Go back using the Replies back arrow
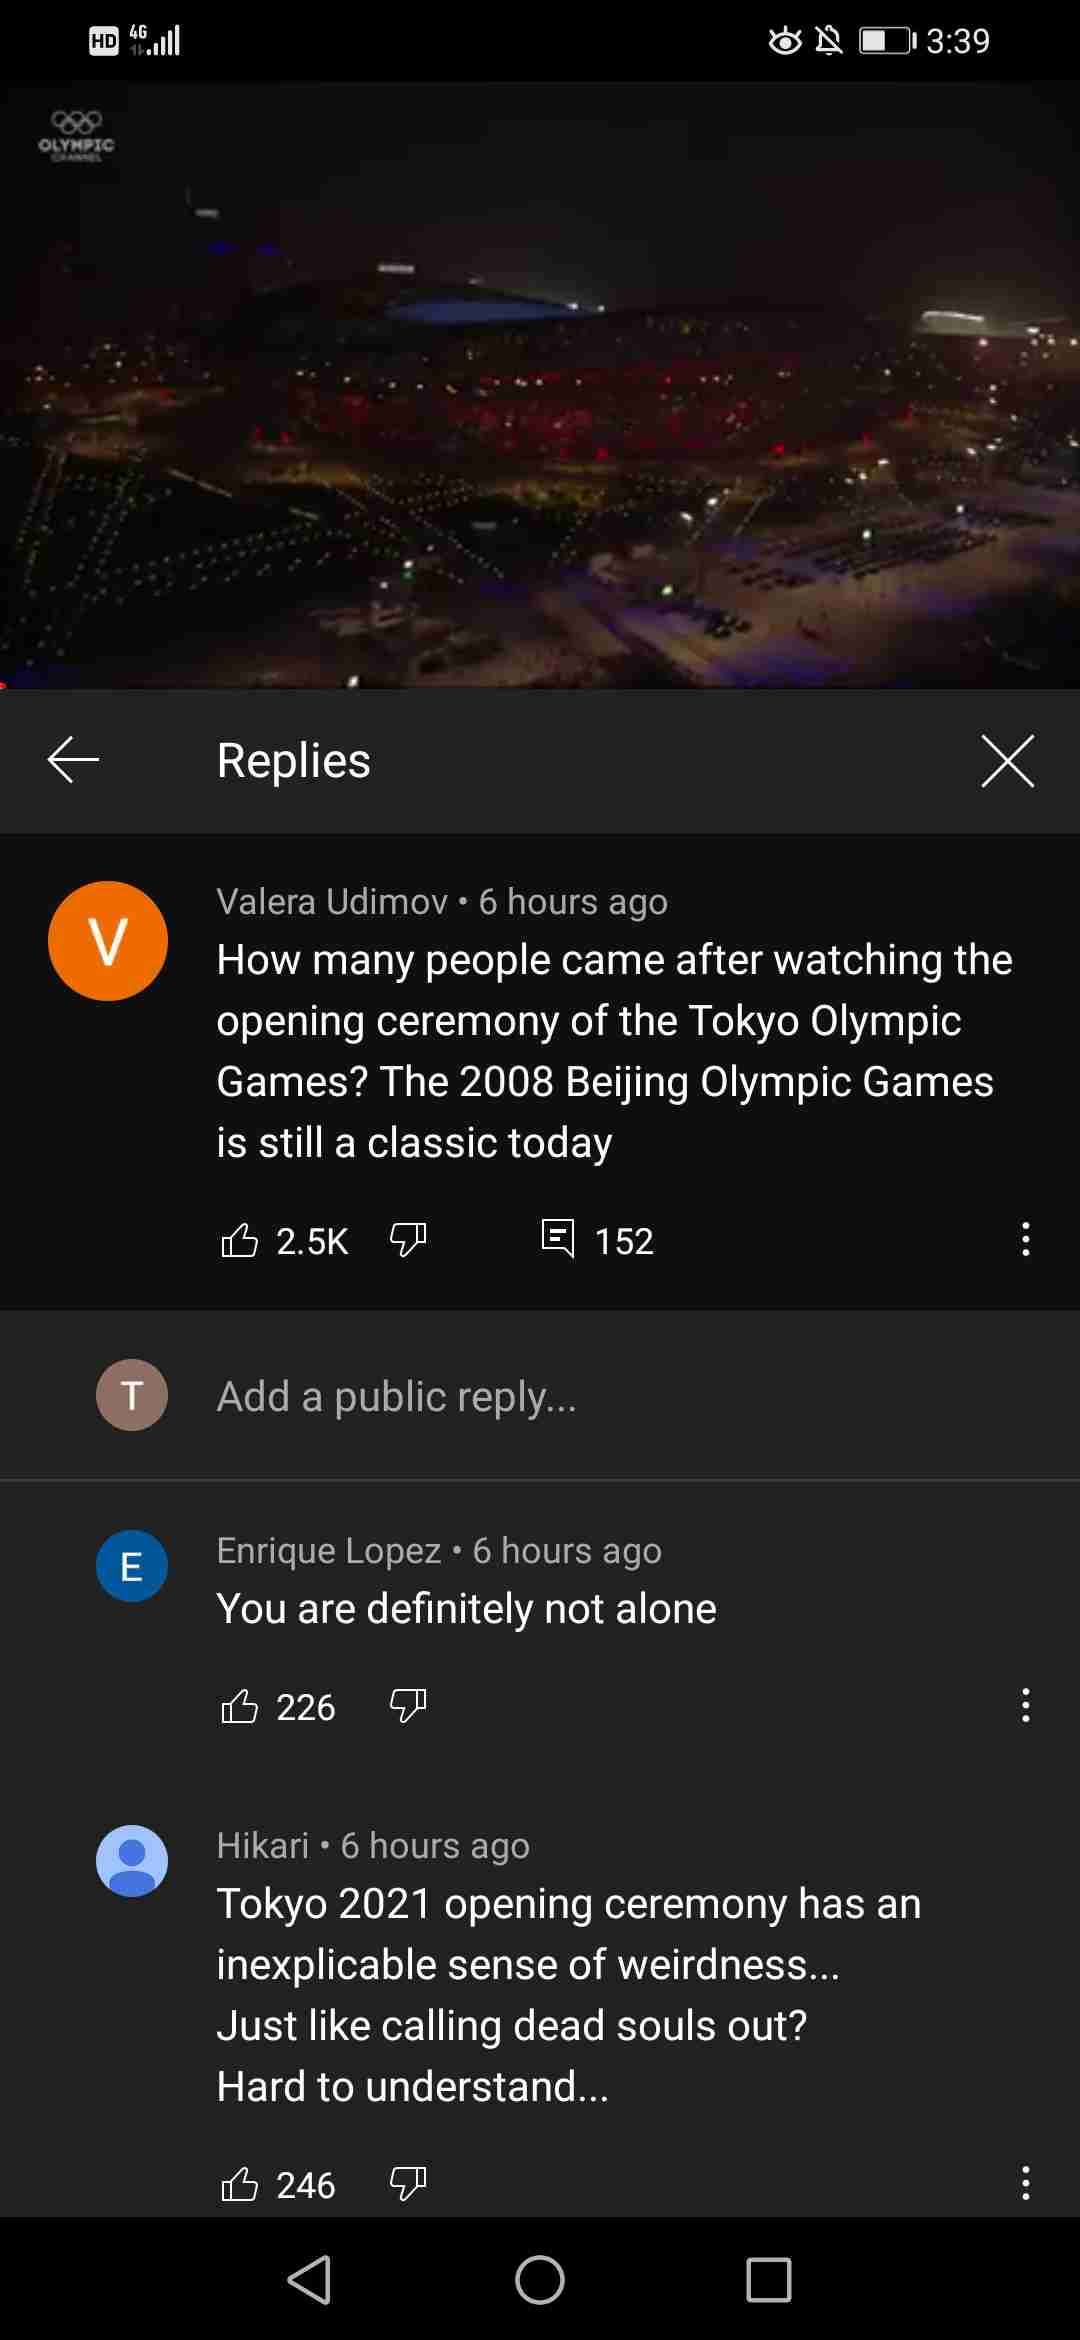This screenshot has width=1080, height=2340. (x=73, y=760)
